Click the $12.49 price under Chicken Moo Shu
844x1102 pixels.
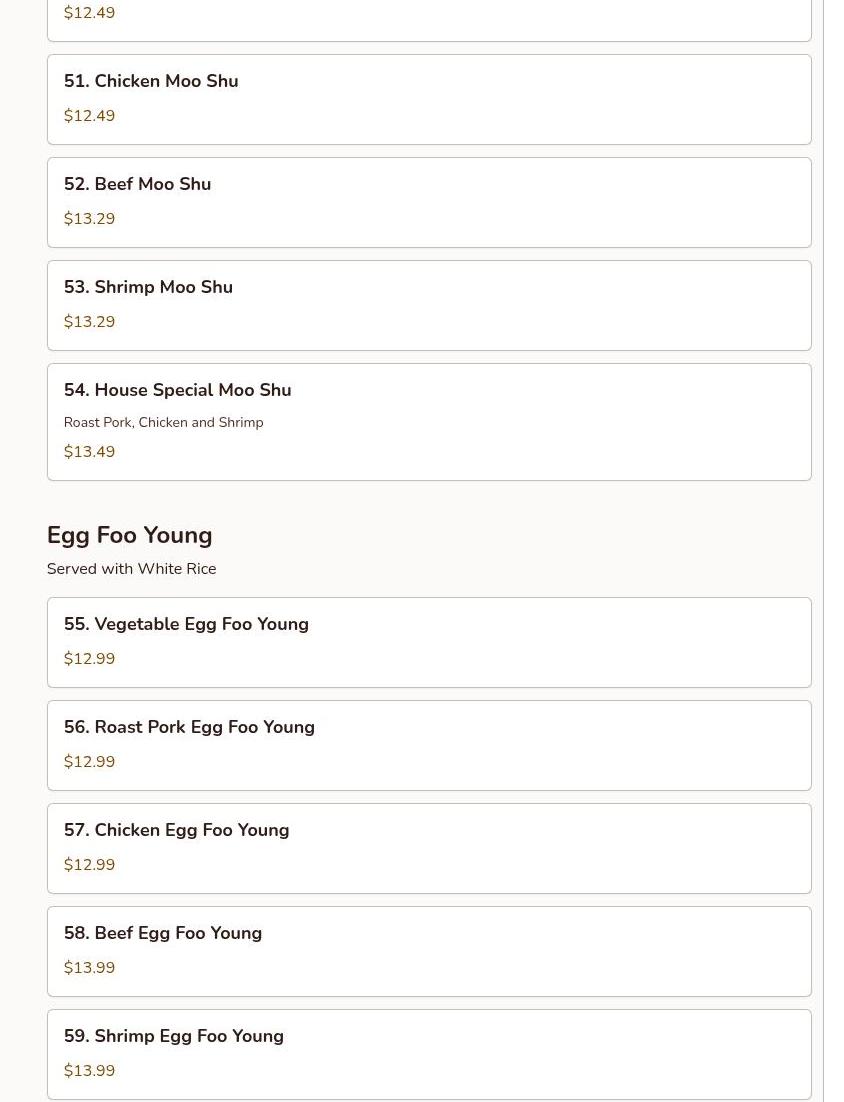[x=89, y=116]
